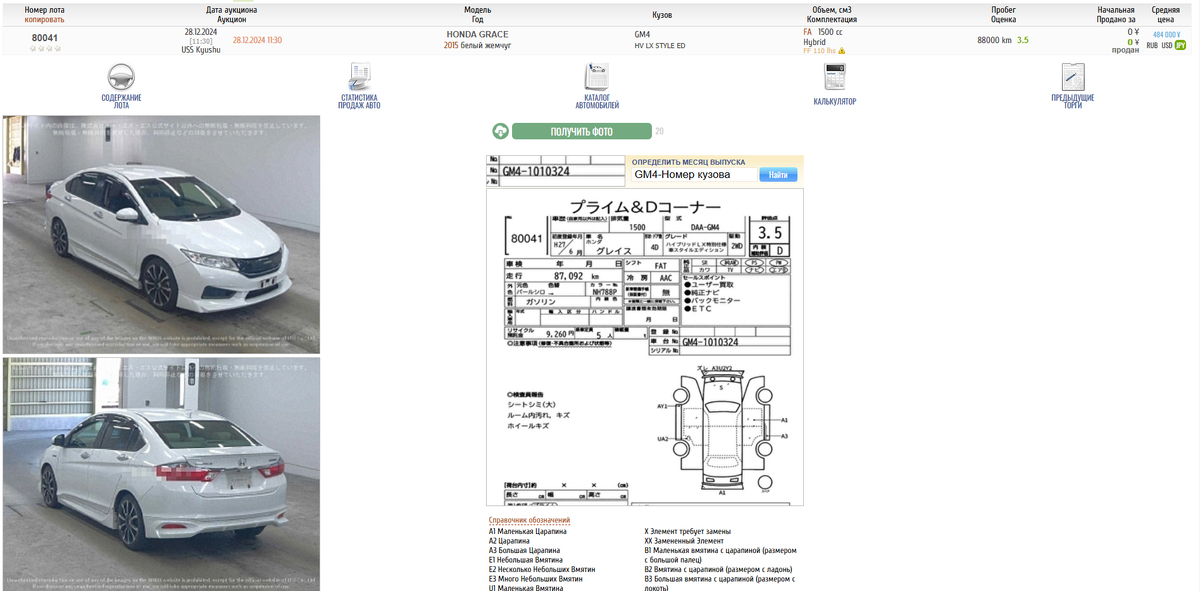Click the warning triangle next to FF 110 lhs
1200x591 pixels.
click(842, 51)
